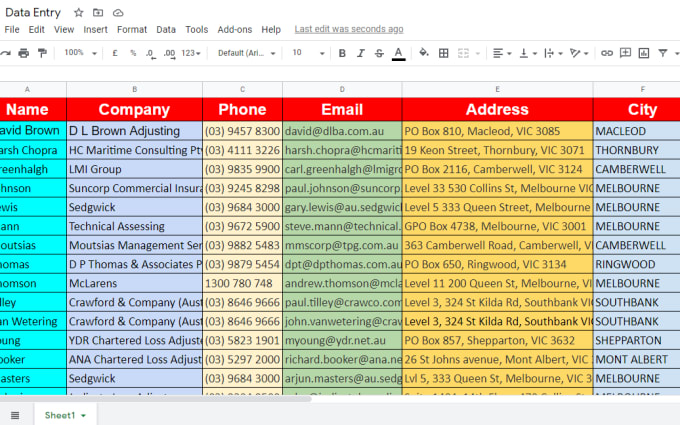
Task: Select column B header
Action: point(134,89)
